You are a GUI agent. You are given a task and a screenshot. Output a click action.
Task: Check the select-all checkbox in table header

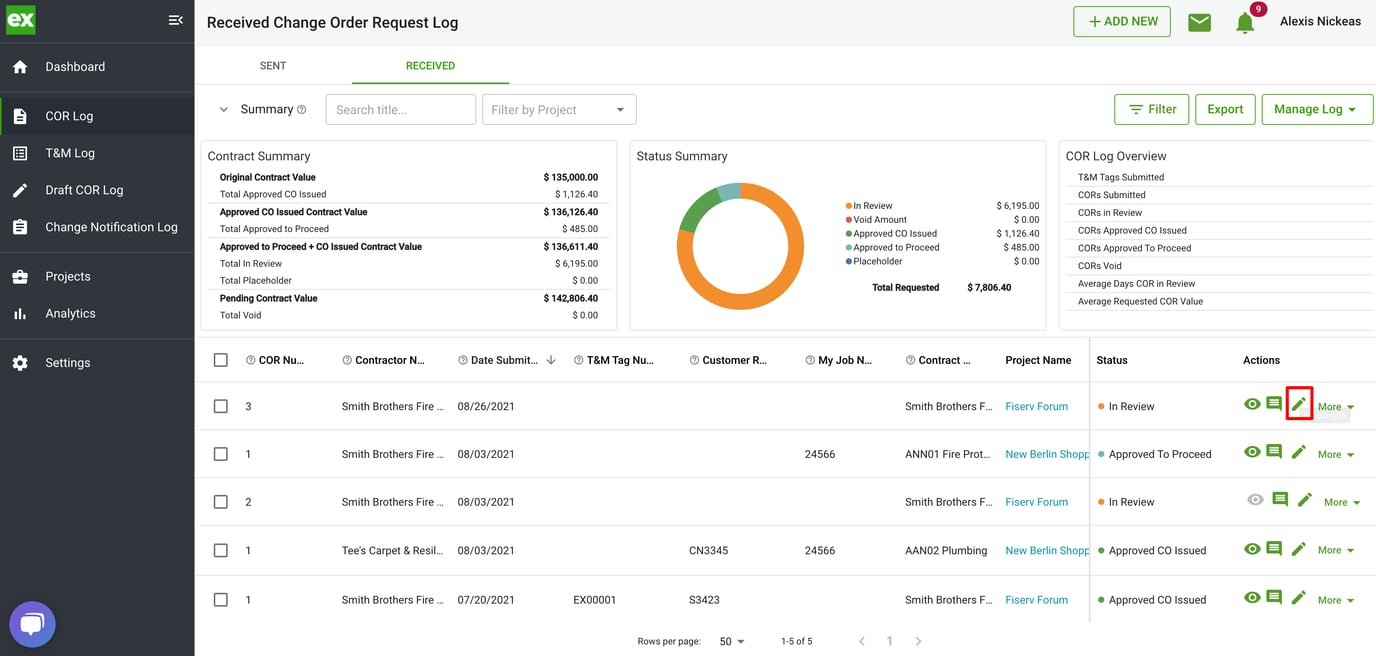point(221,360)
